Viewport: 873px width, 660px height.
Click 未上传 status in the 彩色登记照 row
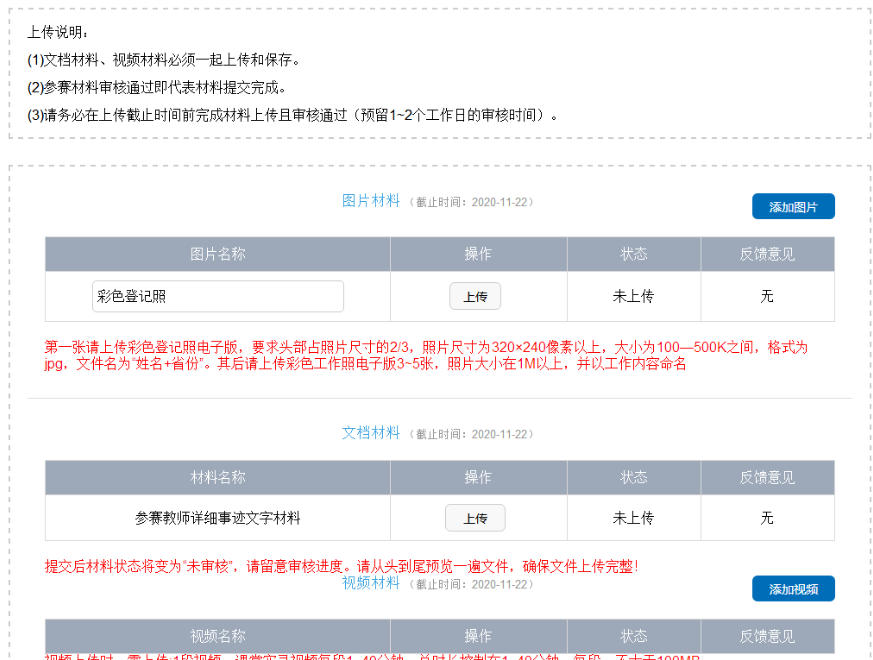pos(633,296)
